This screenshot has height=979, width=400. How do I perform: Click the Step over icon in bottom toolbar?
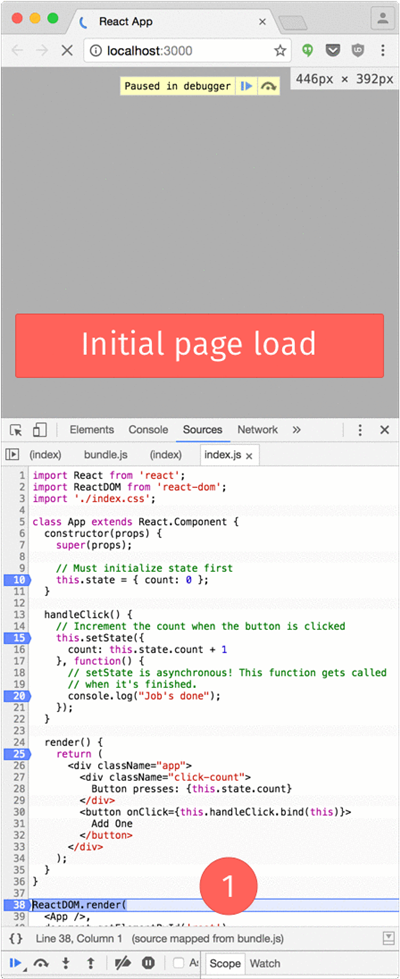pyautogui.click(x=42, y=963)
